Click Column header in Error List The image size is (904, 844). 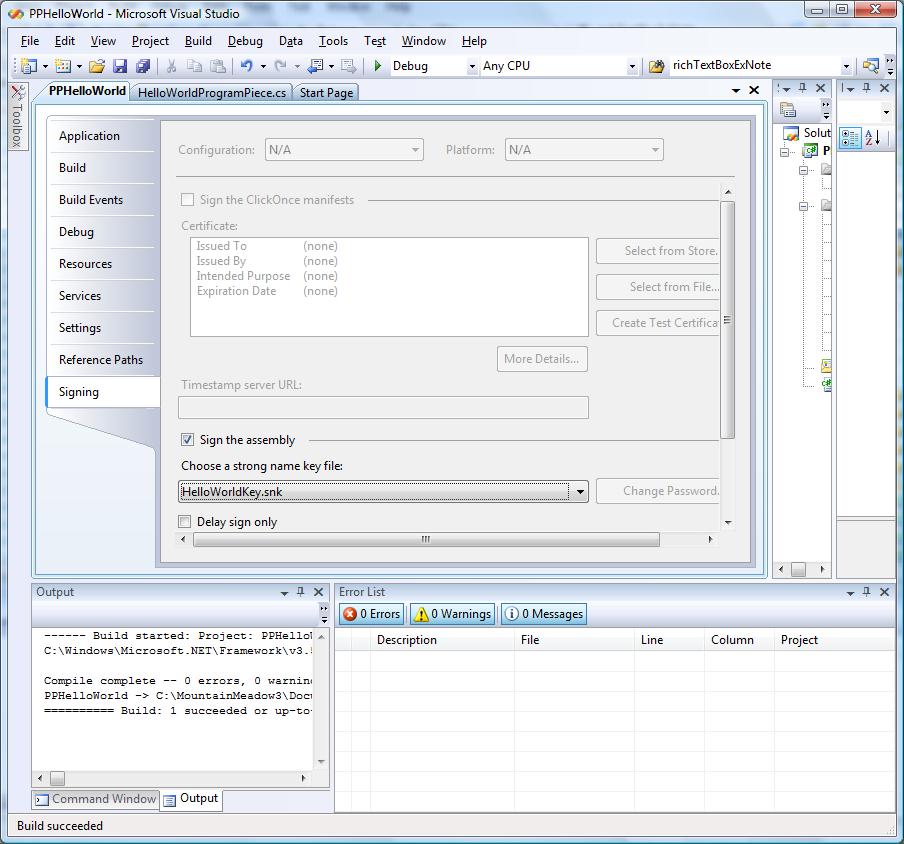tap(739, 640)
